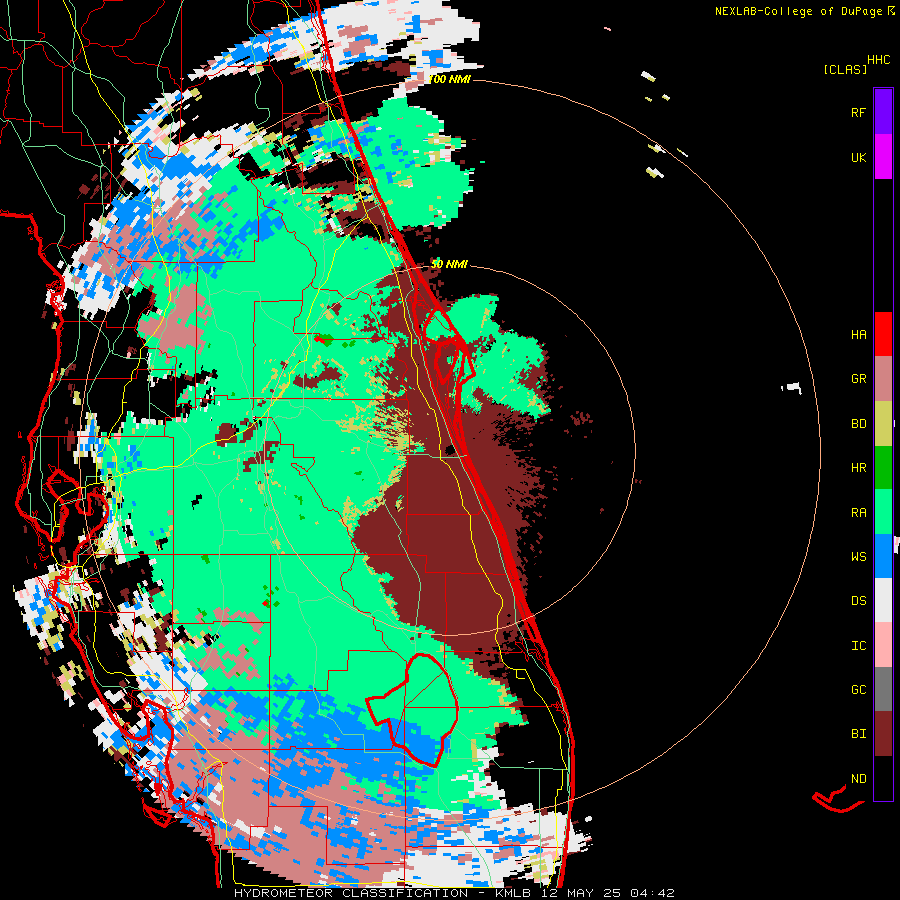
Task: Click the 'HA' legend label
Action: 858,334
